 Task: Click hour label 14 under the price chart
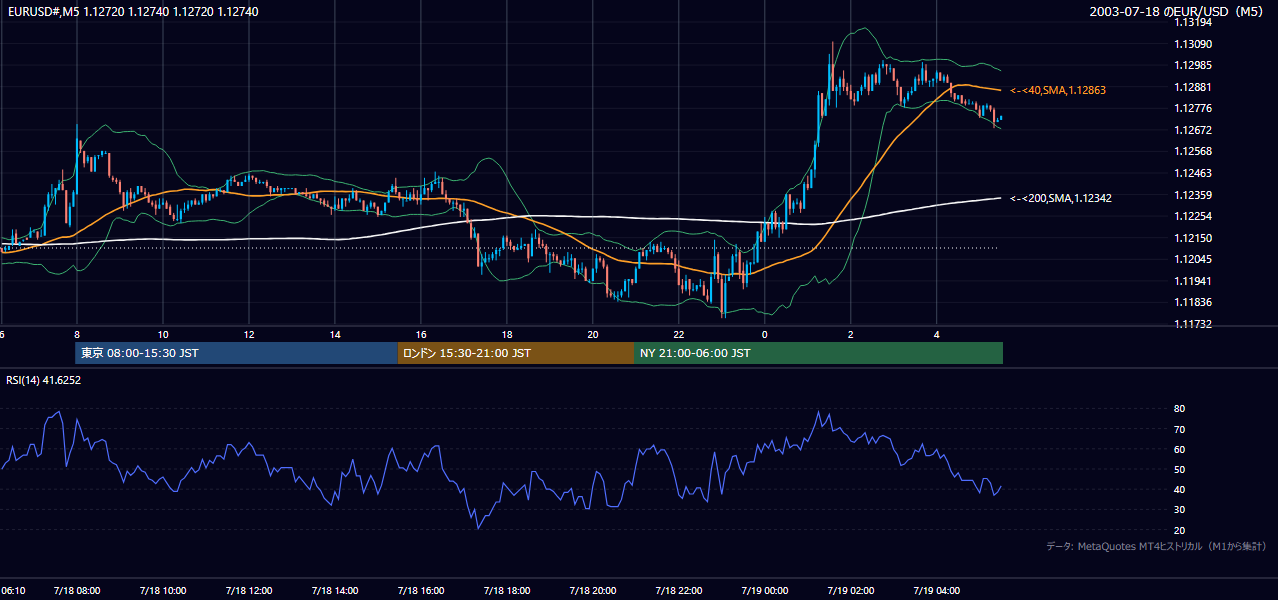click(x=335, y=334)
